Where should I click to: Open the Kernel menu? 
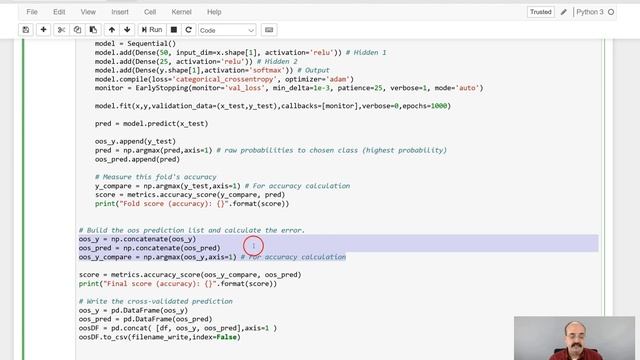click(182, 12)
